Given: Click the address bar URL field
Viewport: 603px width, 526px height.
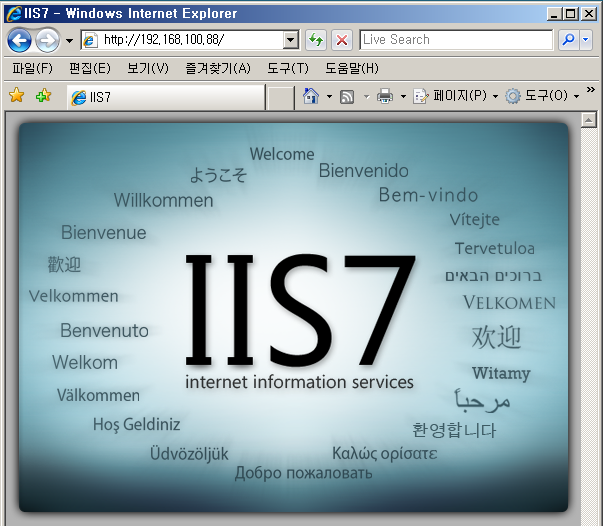Looking at the screenshot, I should click(x=182, y=40).
